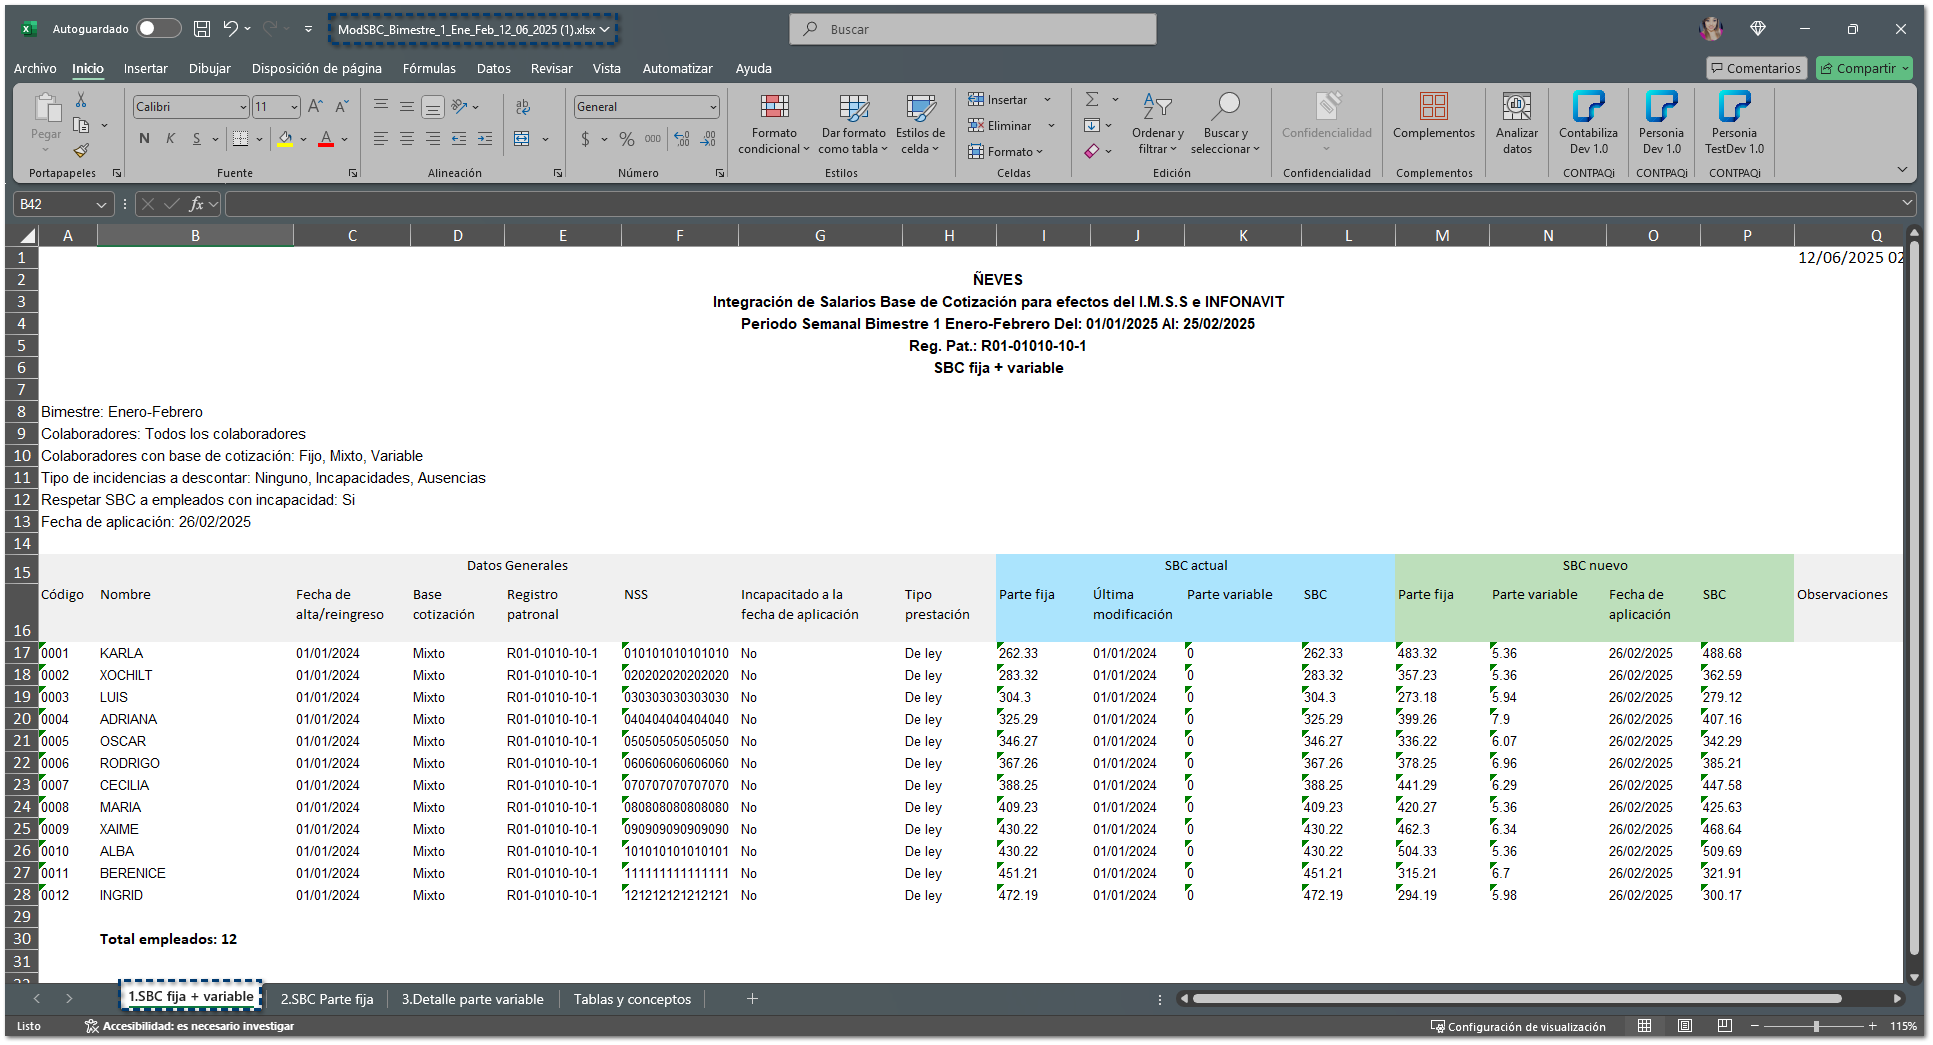
Task: Click the Complementos icon
Action: click(x=1433, y=107)
